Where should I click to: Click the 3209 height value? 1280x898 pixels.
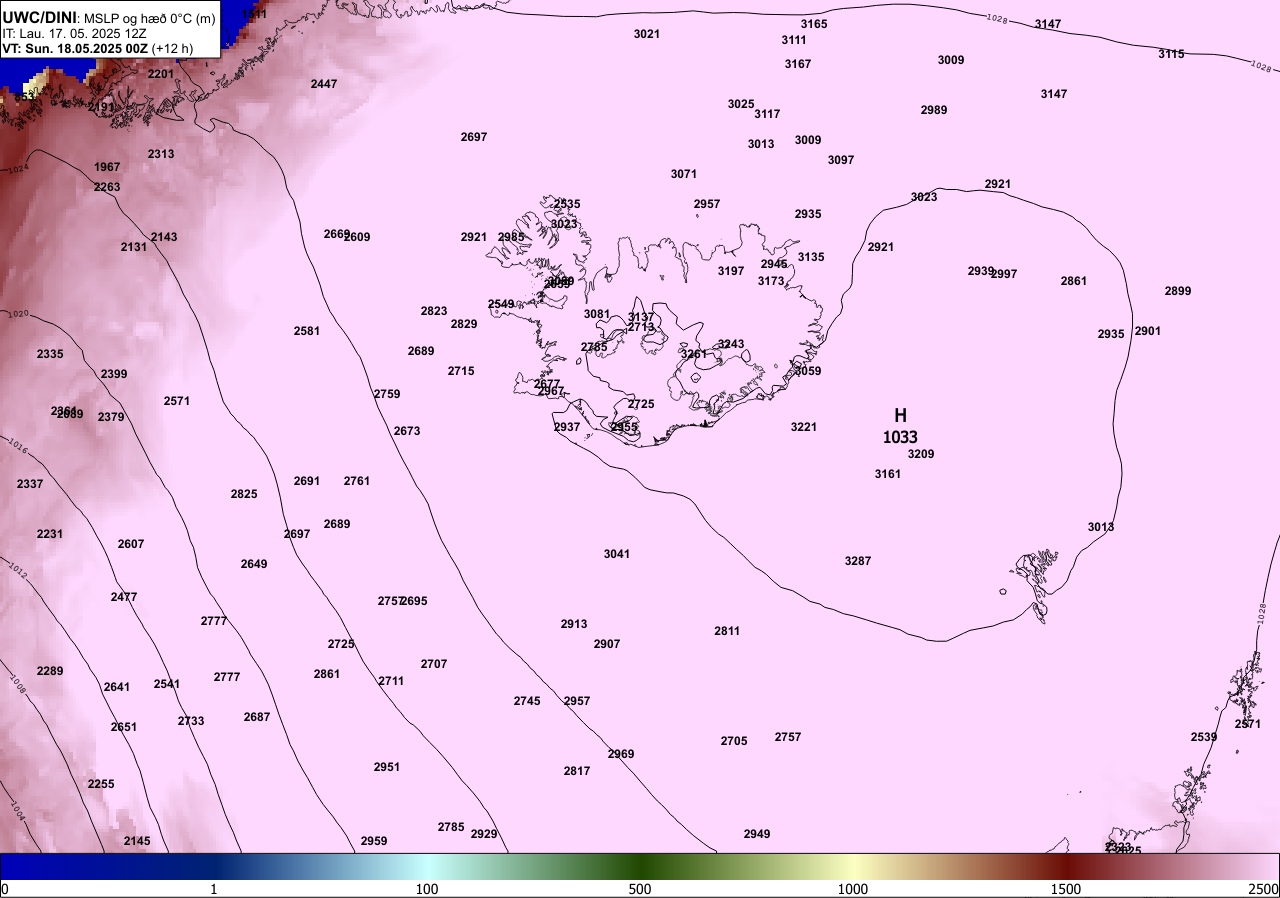[x=921, y=454]
